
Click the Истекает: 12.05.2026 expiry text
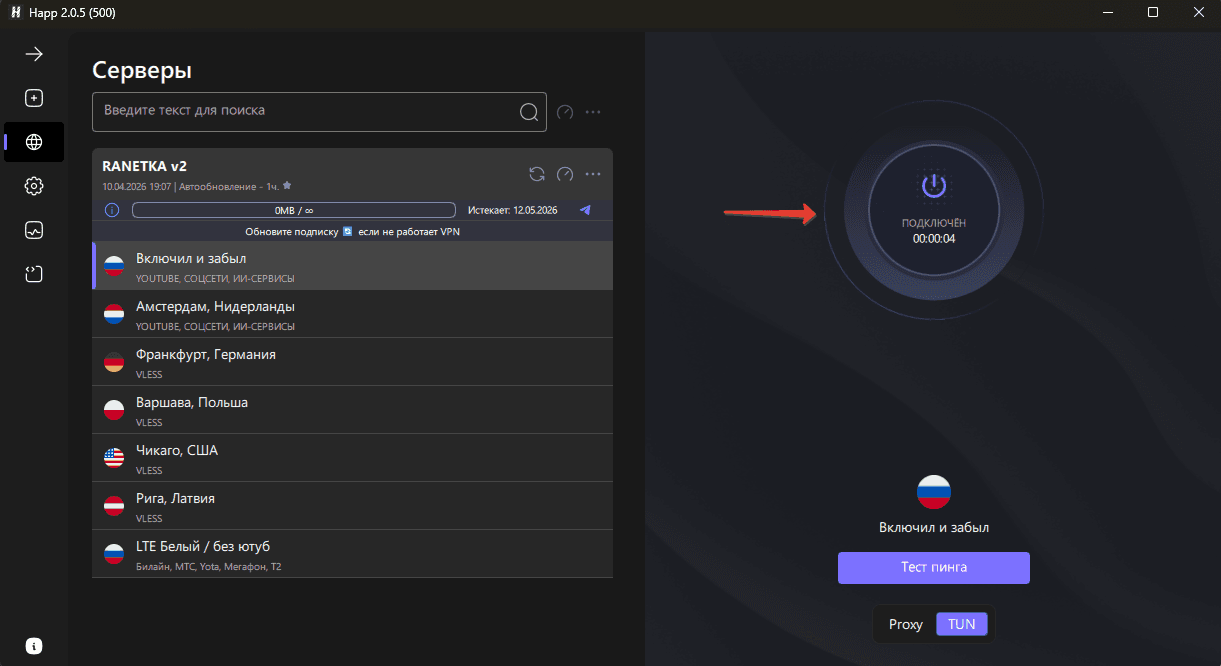pyautogui.click(x=512, y=210)
